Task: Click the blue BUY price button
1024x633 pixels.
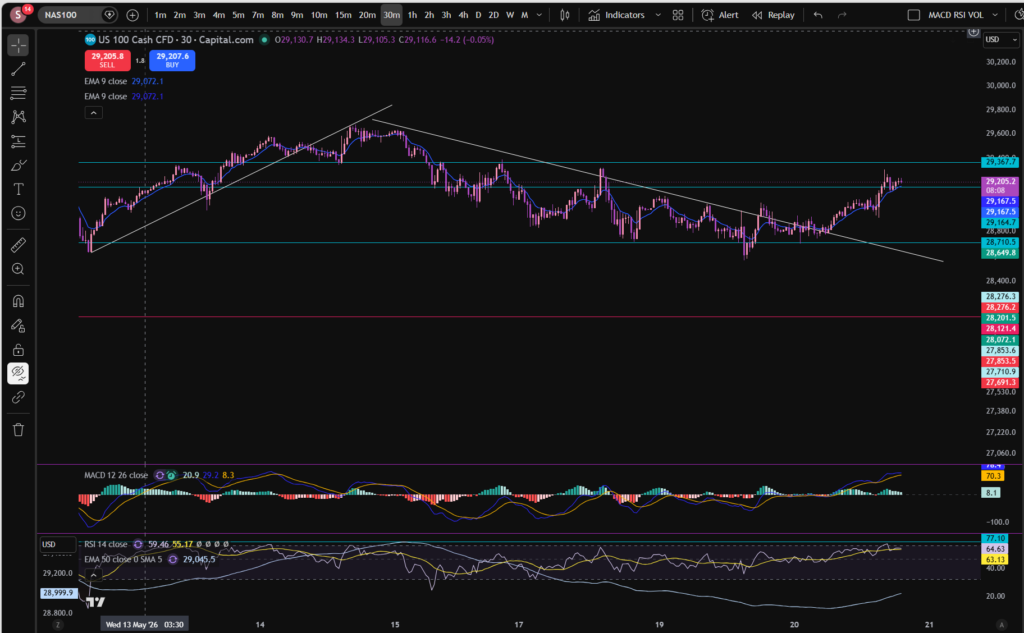Action: point(172,60)
